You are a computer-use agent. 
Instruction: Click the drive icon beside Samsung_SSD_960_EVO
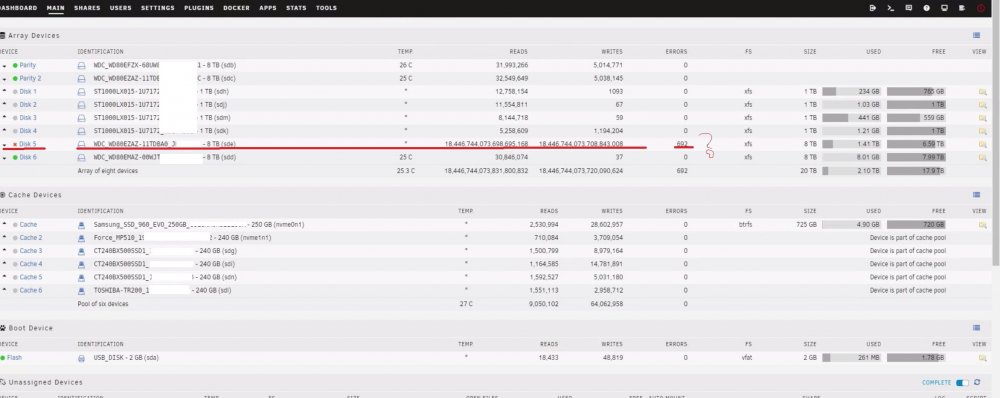pos(82,225)
